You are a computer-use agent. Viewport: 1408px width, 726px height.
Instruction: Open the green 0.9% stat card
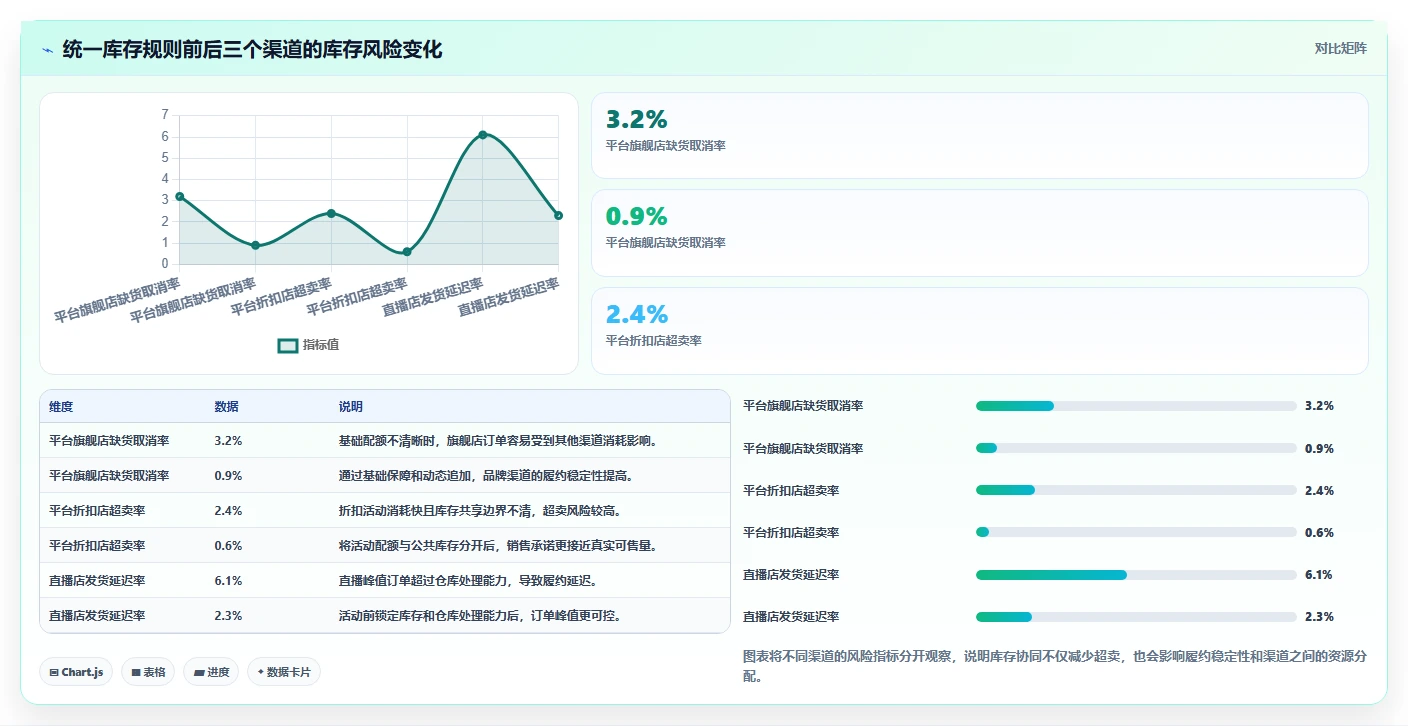(979, 233)
